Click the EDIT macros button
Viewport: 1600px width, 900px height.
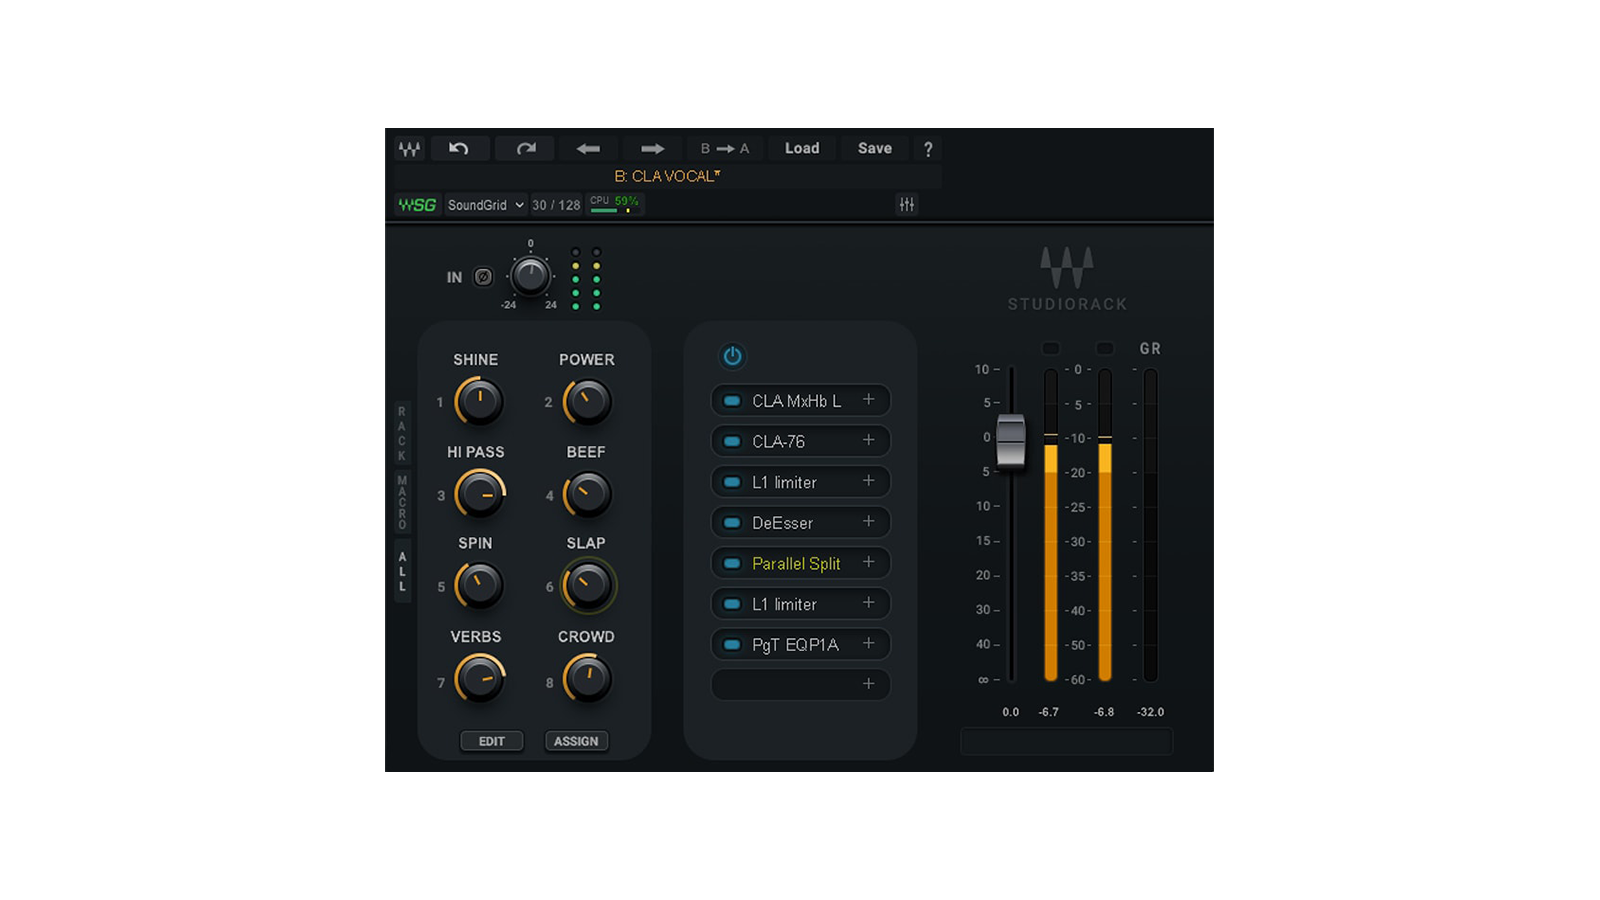(491, 741)
